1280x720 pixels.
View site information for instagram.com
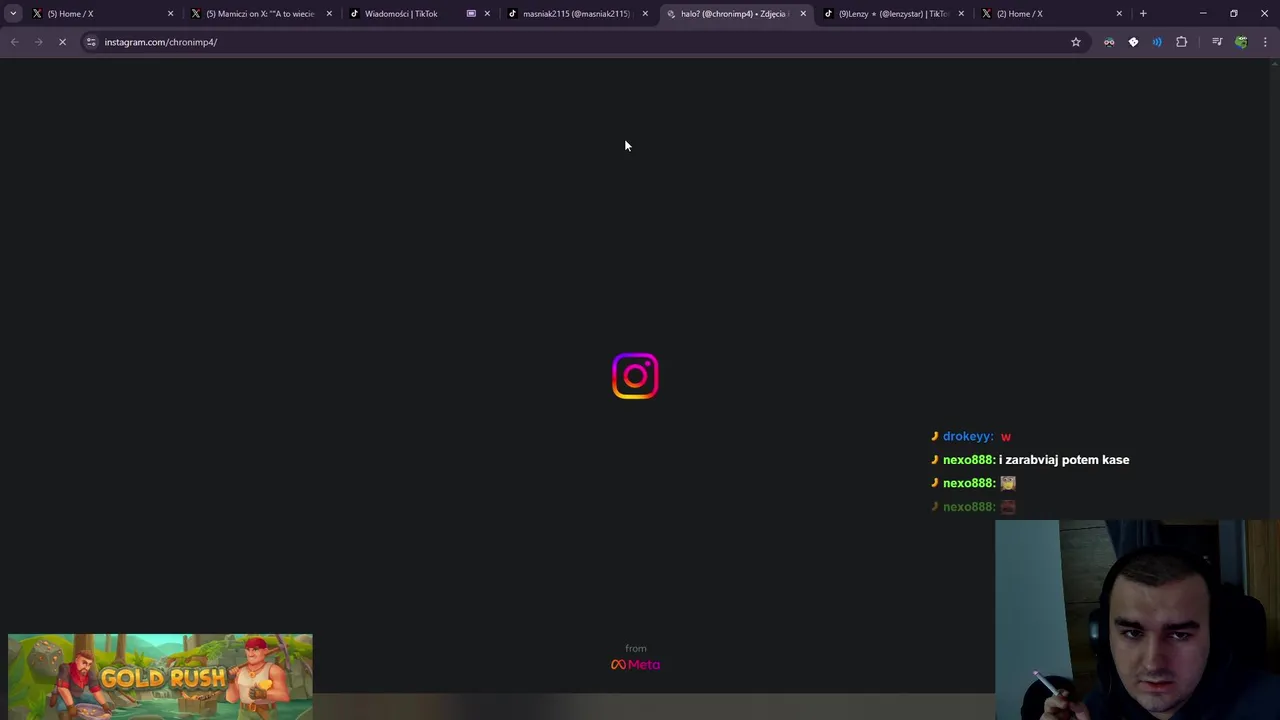click(91, 42)
